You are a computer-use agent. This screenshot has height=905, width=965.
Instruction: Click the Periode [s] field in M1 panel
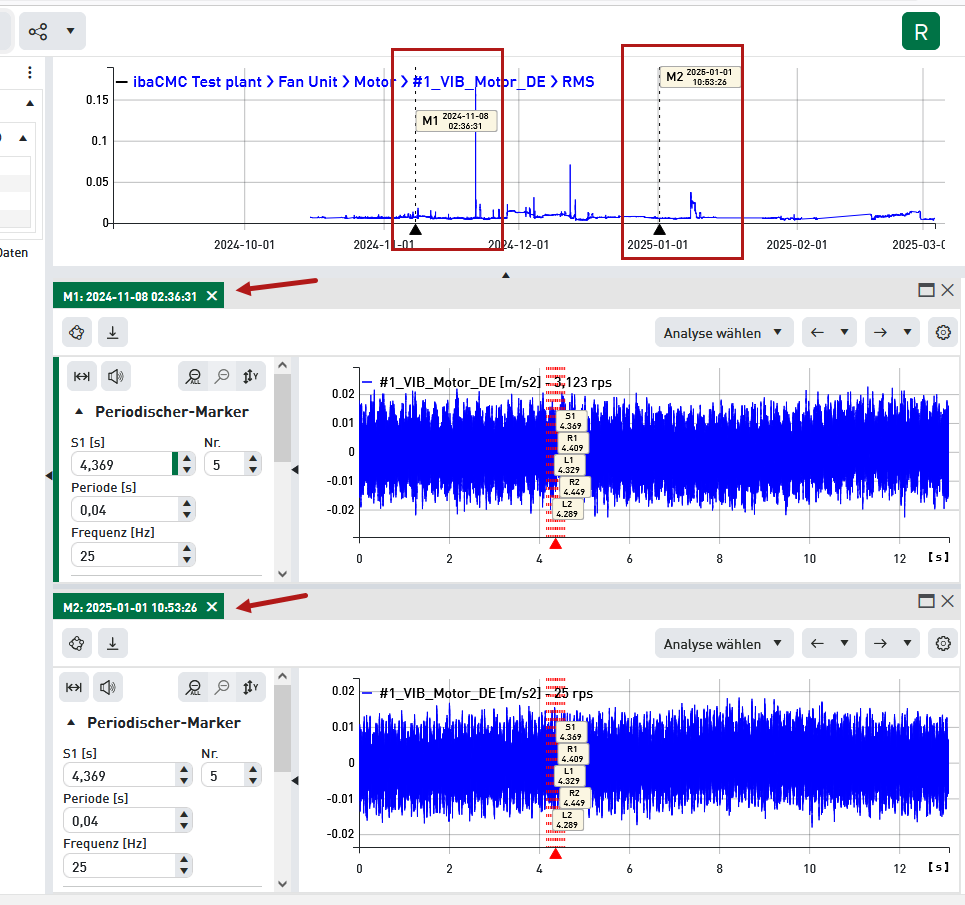point(124,510)
